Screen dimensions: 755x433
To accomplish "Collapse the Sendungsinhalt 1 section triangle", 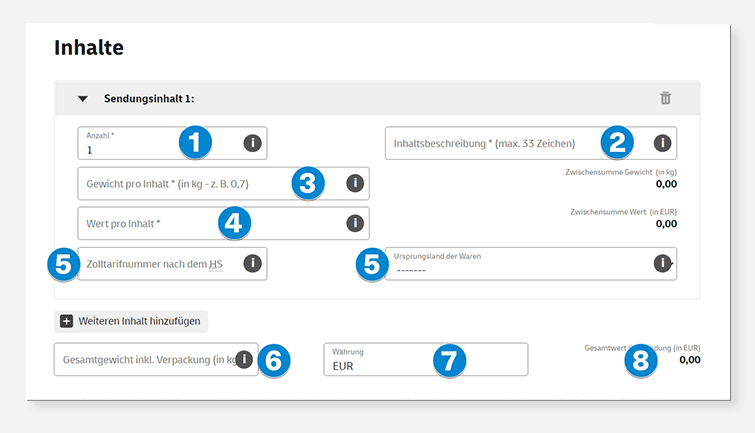I will point(83,99).
